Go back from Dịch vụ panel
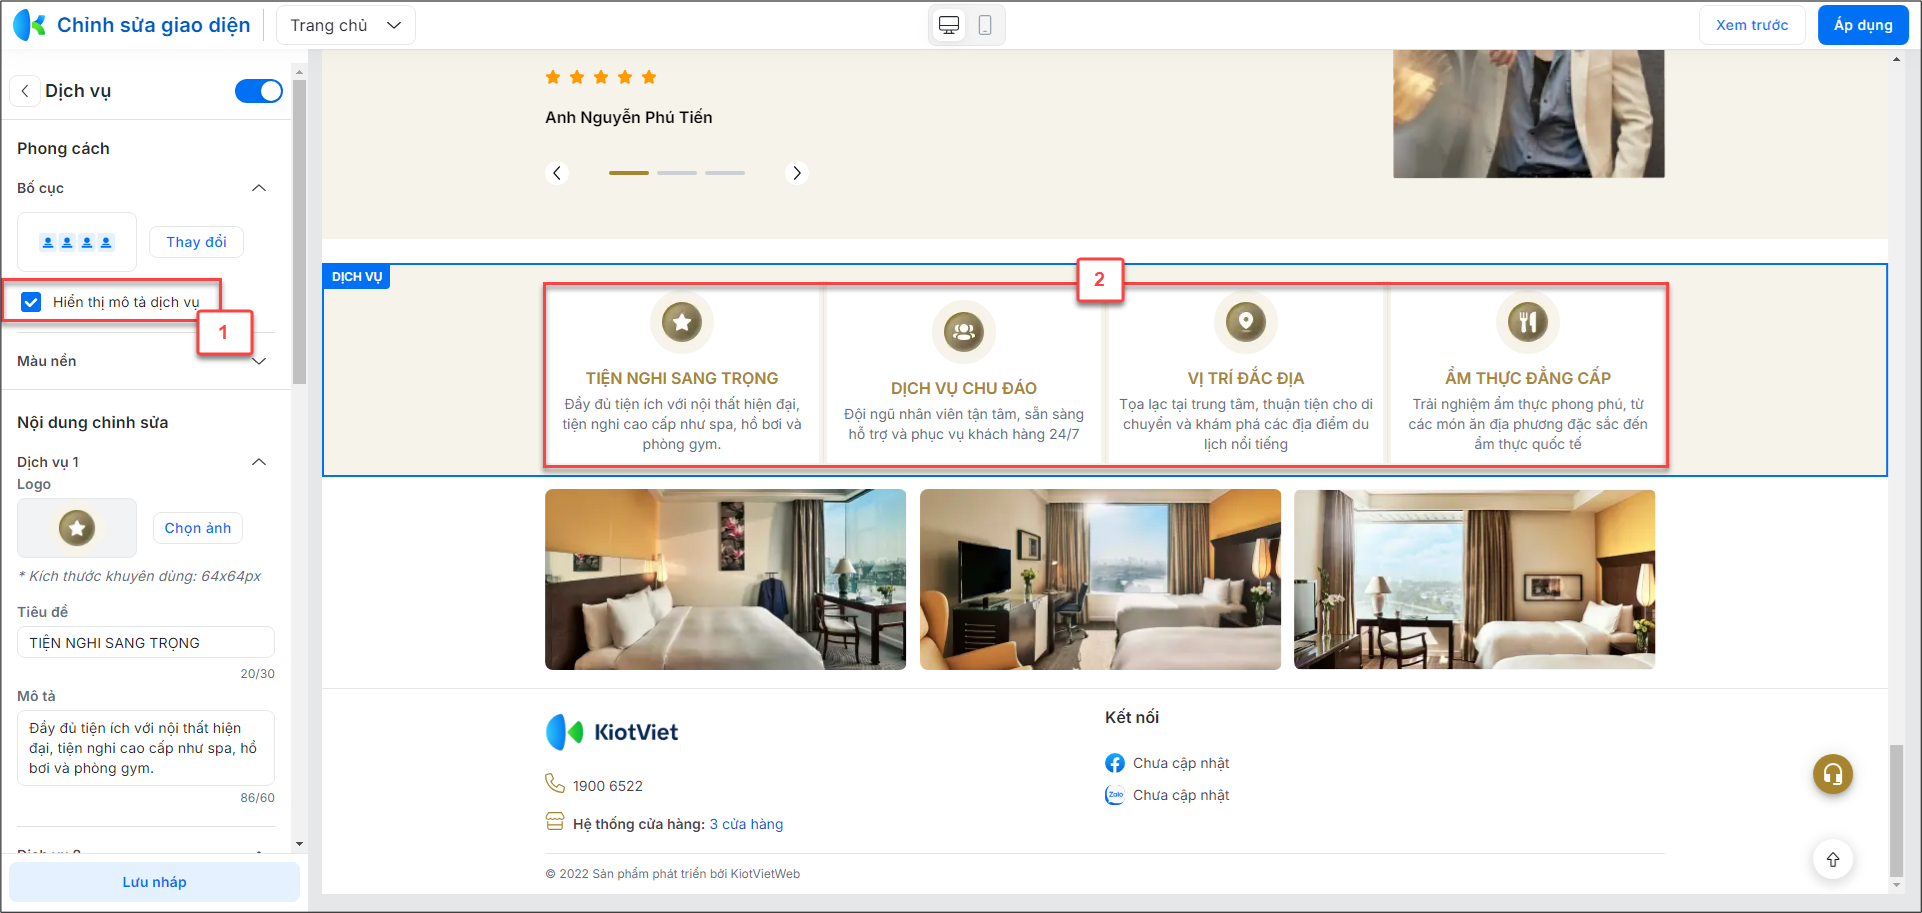The width and height of the screenshot is (1922, 913). (x=25, y=91)
